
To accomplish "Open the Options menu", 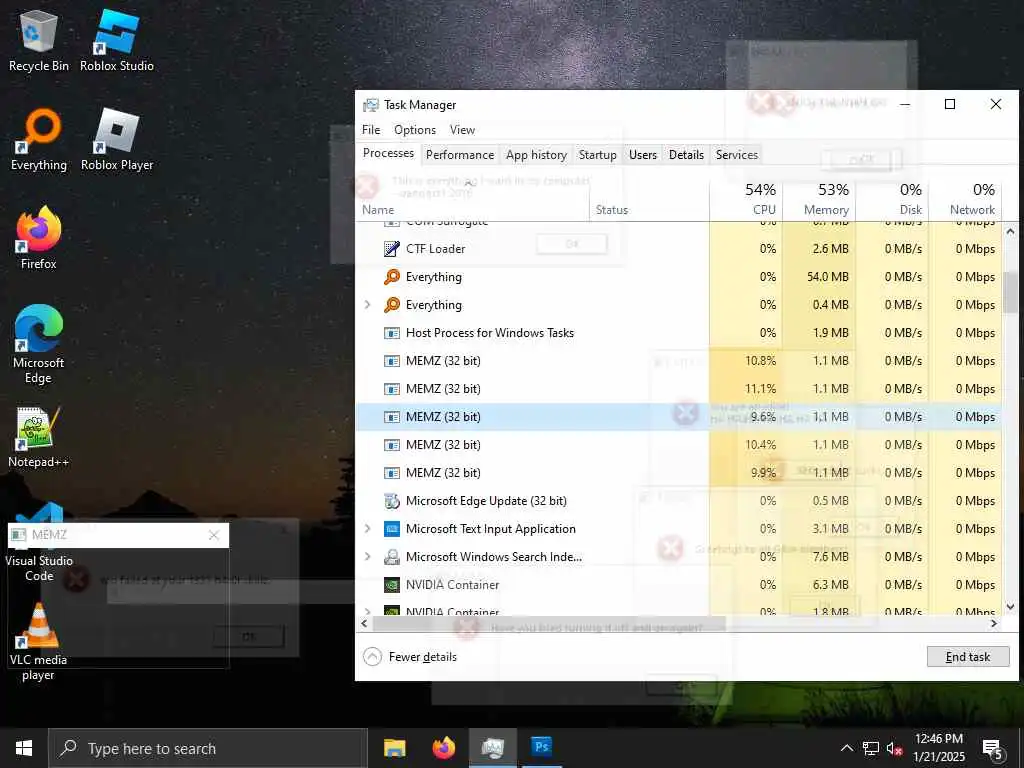I will click(x=415, y=130).
